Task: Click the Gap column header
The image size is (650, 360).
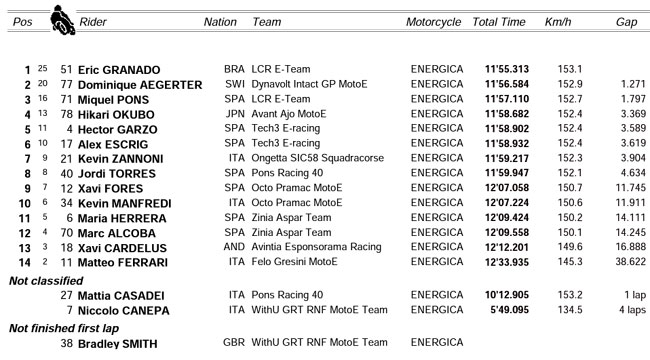Action: [626, 22]
